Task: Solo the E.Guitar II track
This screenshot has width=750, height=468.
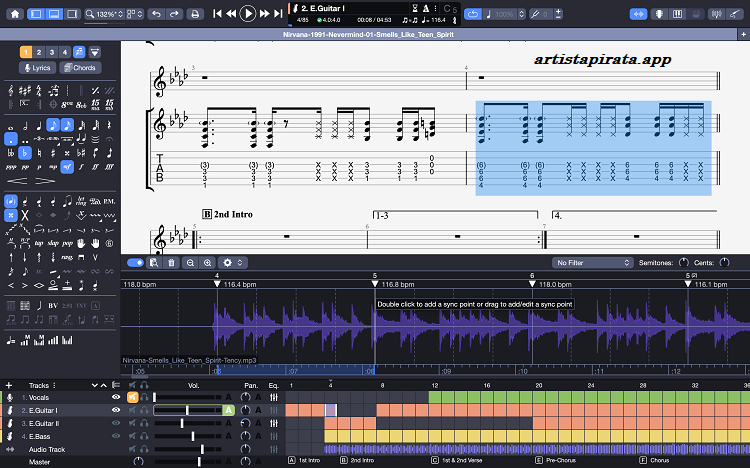Action: pos(144,423)
